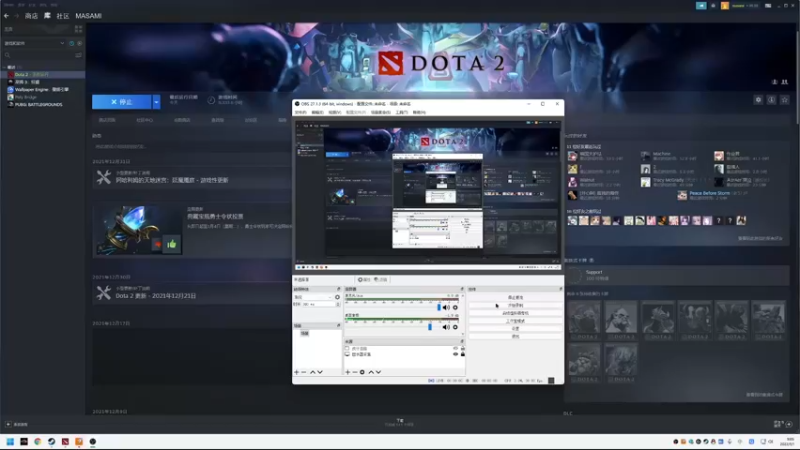Adjust the 桌面音频 volume slider handle

click(x=430, y=327)
